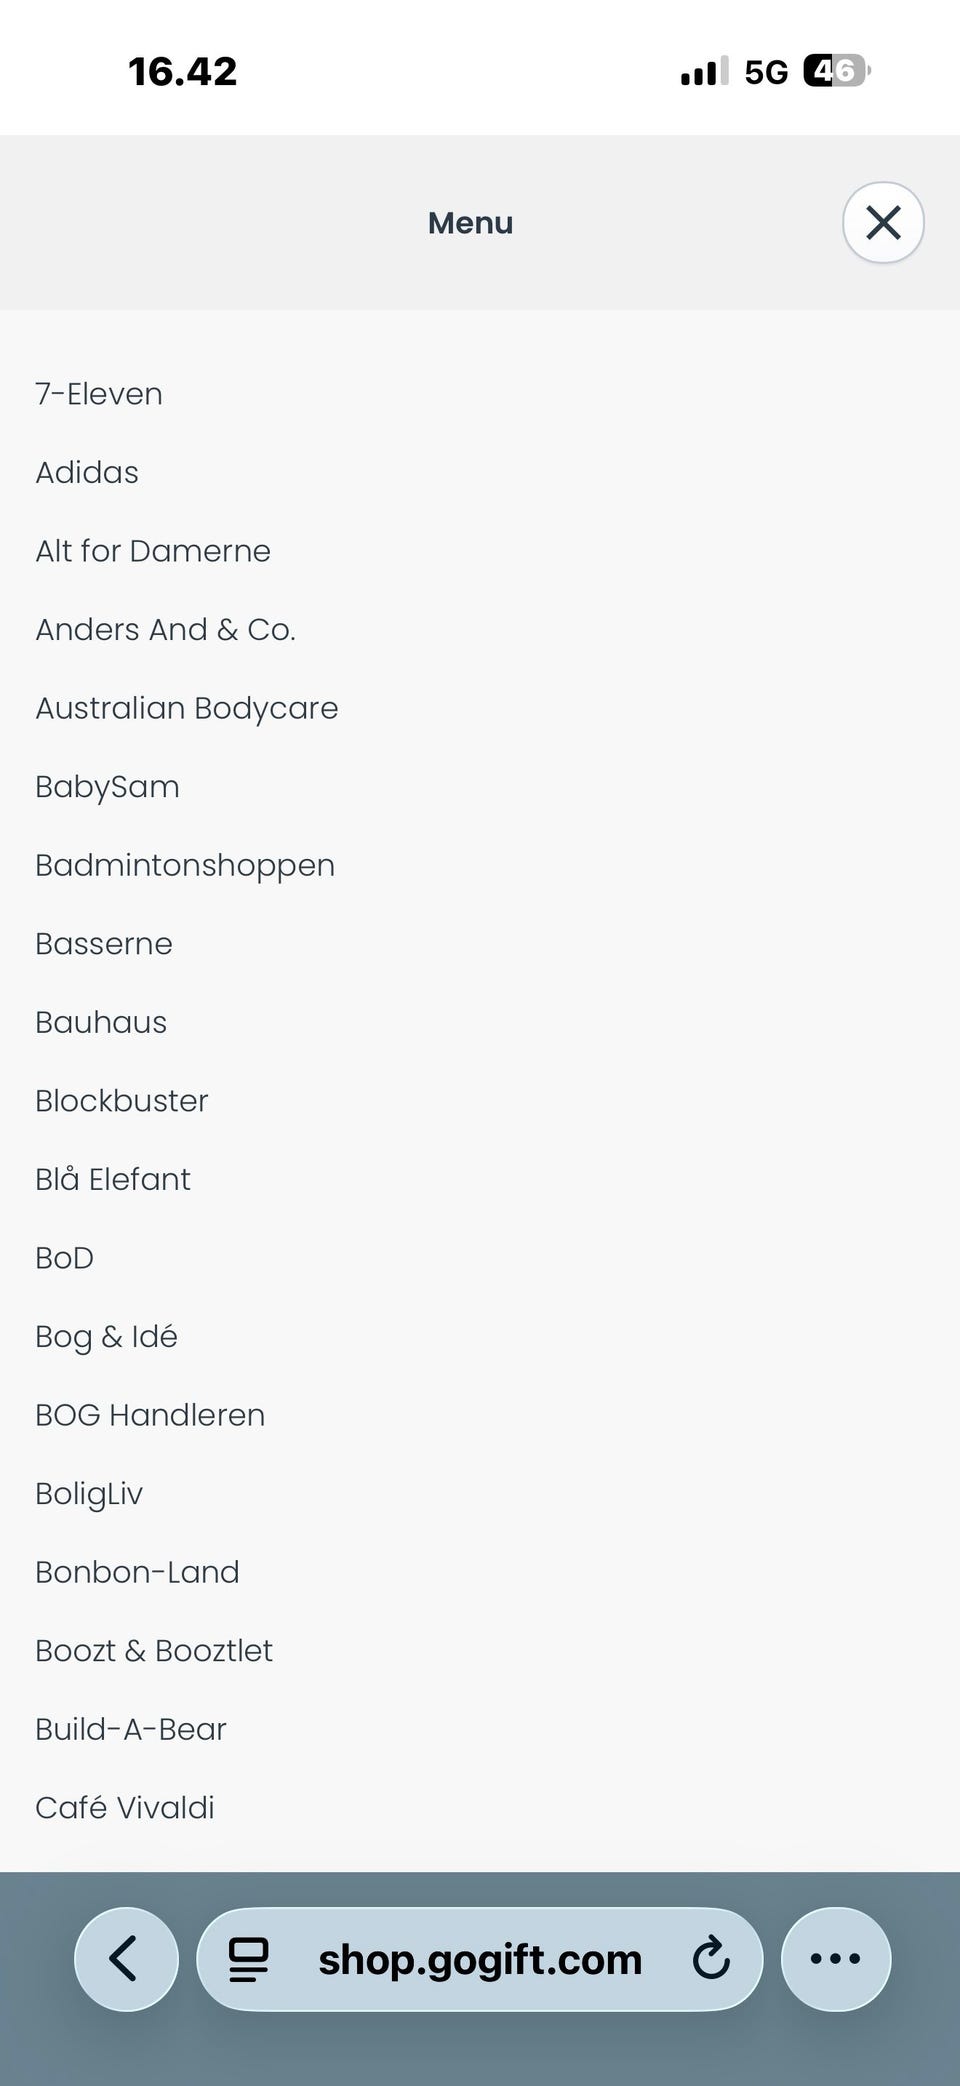Select Anders And & Co.

click(165, 629)
